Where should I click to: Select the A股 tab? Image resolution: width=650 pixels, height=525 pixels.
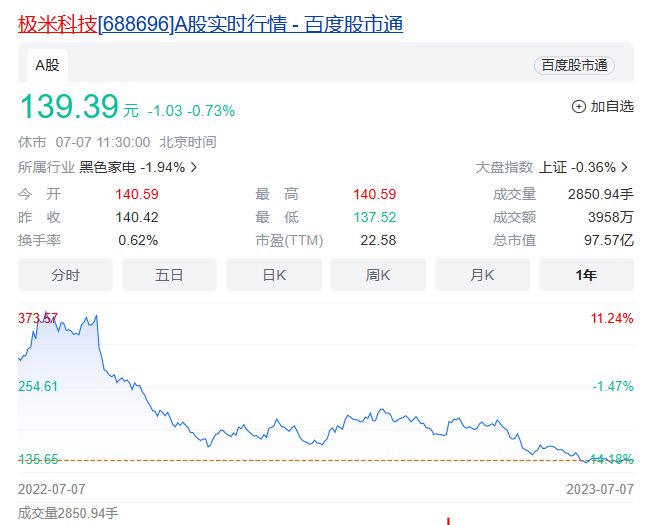pos(47,66)
